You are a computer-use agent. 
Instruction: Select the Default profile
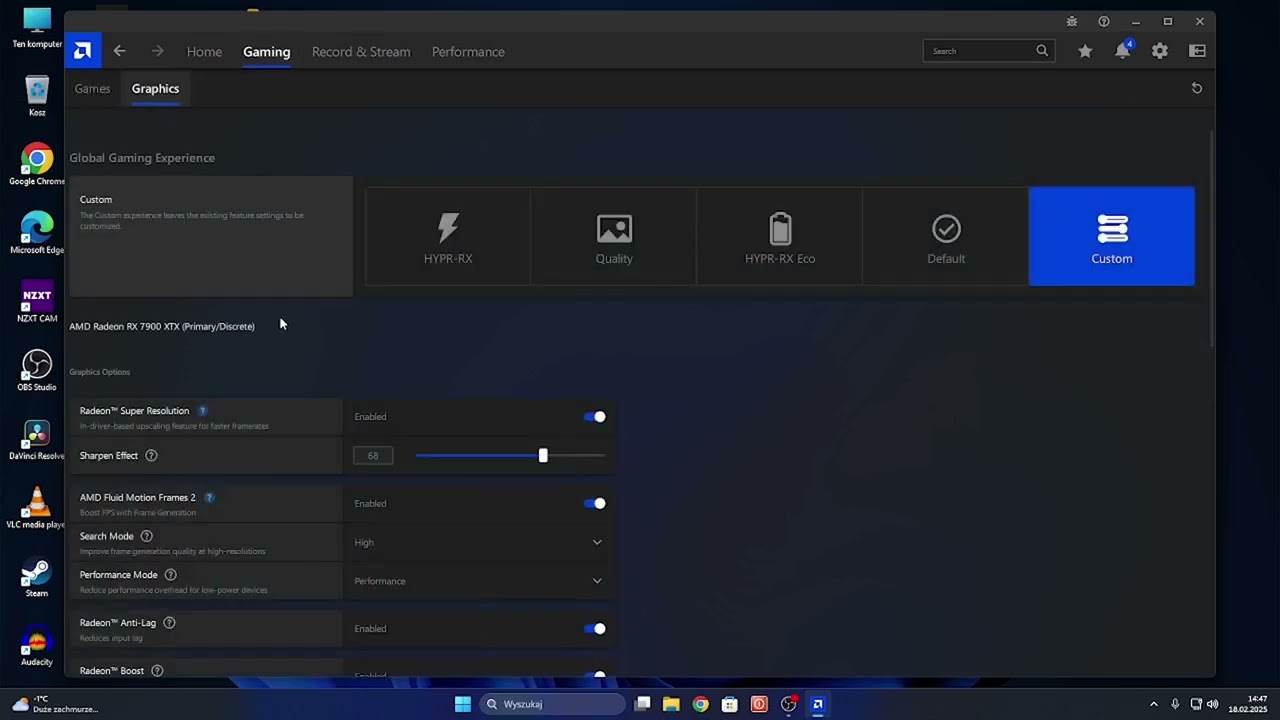(946, 236)
